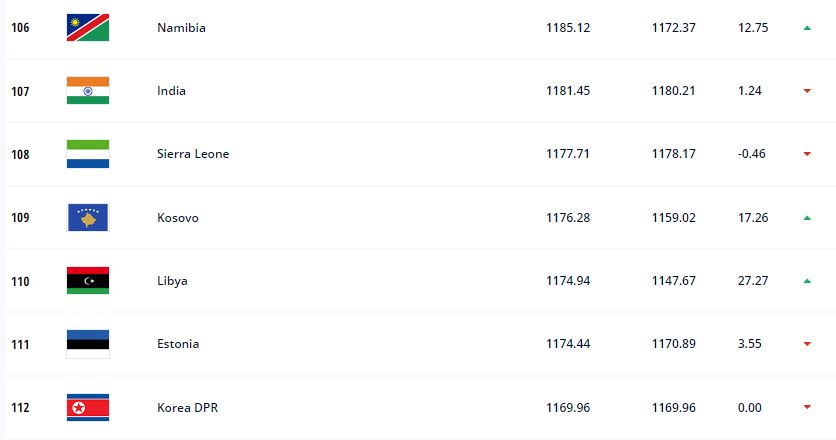Image resolution: width=836 pixels, height=440 pixels.
Task: Open the Estonia team link
Action: 178,344
